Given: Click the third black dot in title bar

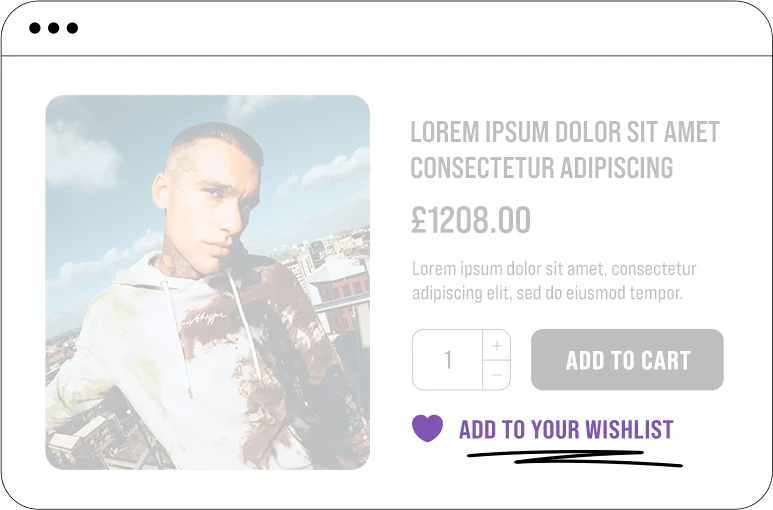Looking at the screenshot, I should pos(72,28).
